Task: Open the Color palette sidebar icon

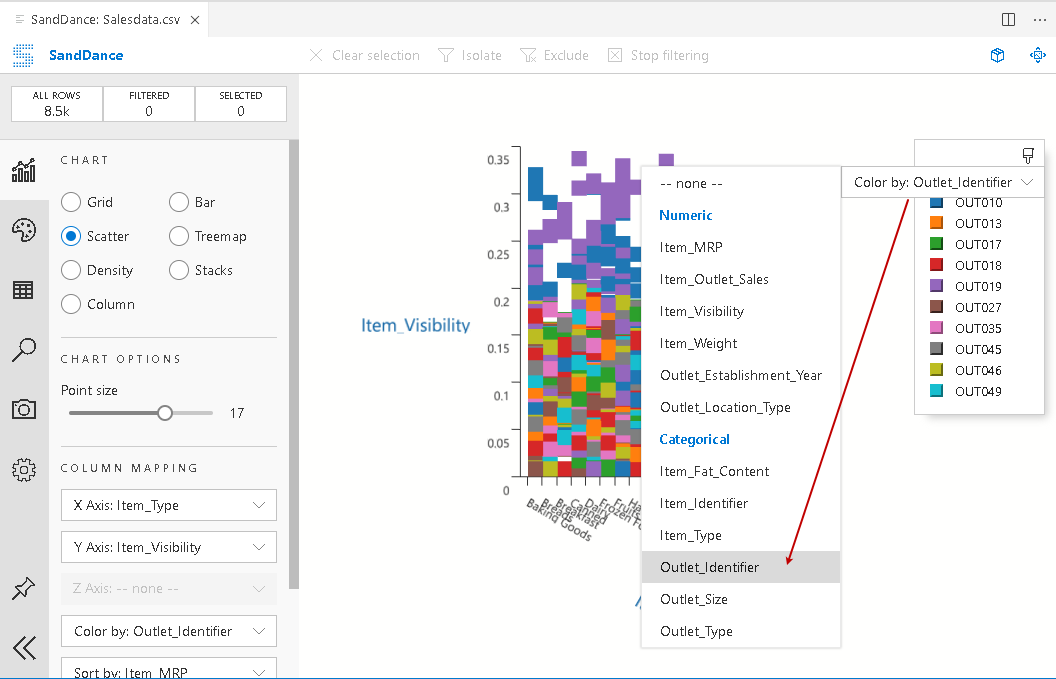Action: 23,231
